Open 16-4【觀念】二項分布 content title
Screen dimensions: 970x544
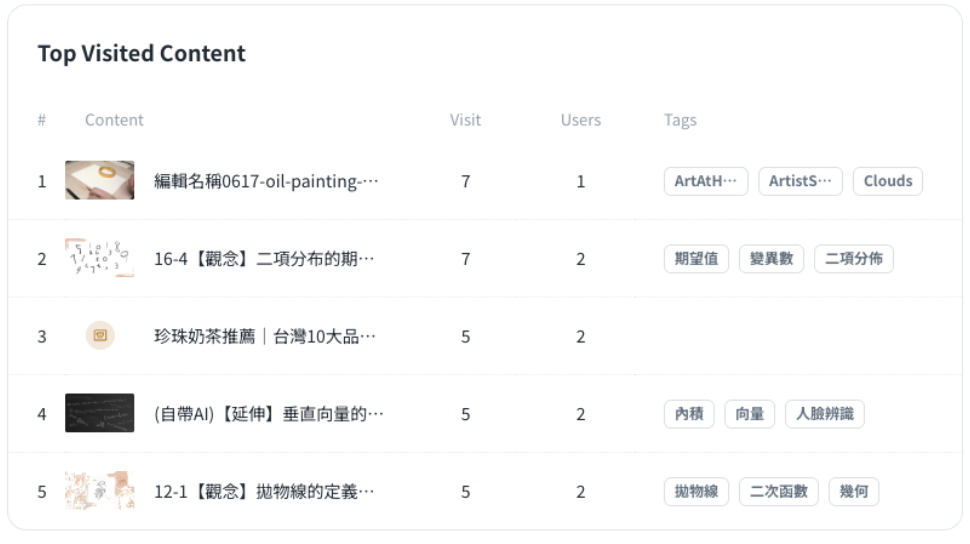(264, 259)
